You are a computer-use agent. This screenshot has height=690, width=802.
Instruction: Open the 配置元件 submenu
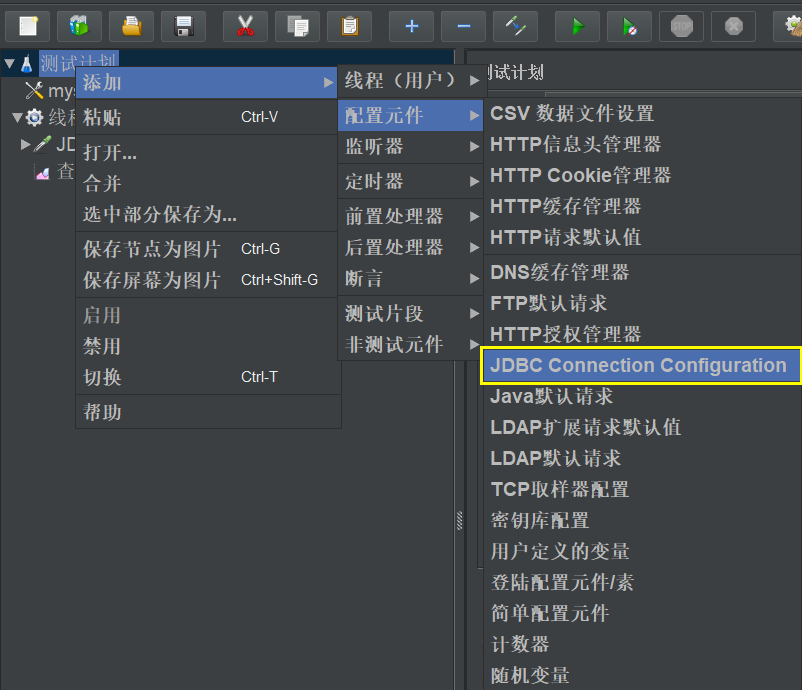pos(410,115)
